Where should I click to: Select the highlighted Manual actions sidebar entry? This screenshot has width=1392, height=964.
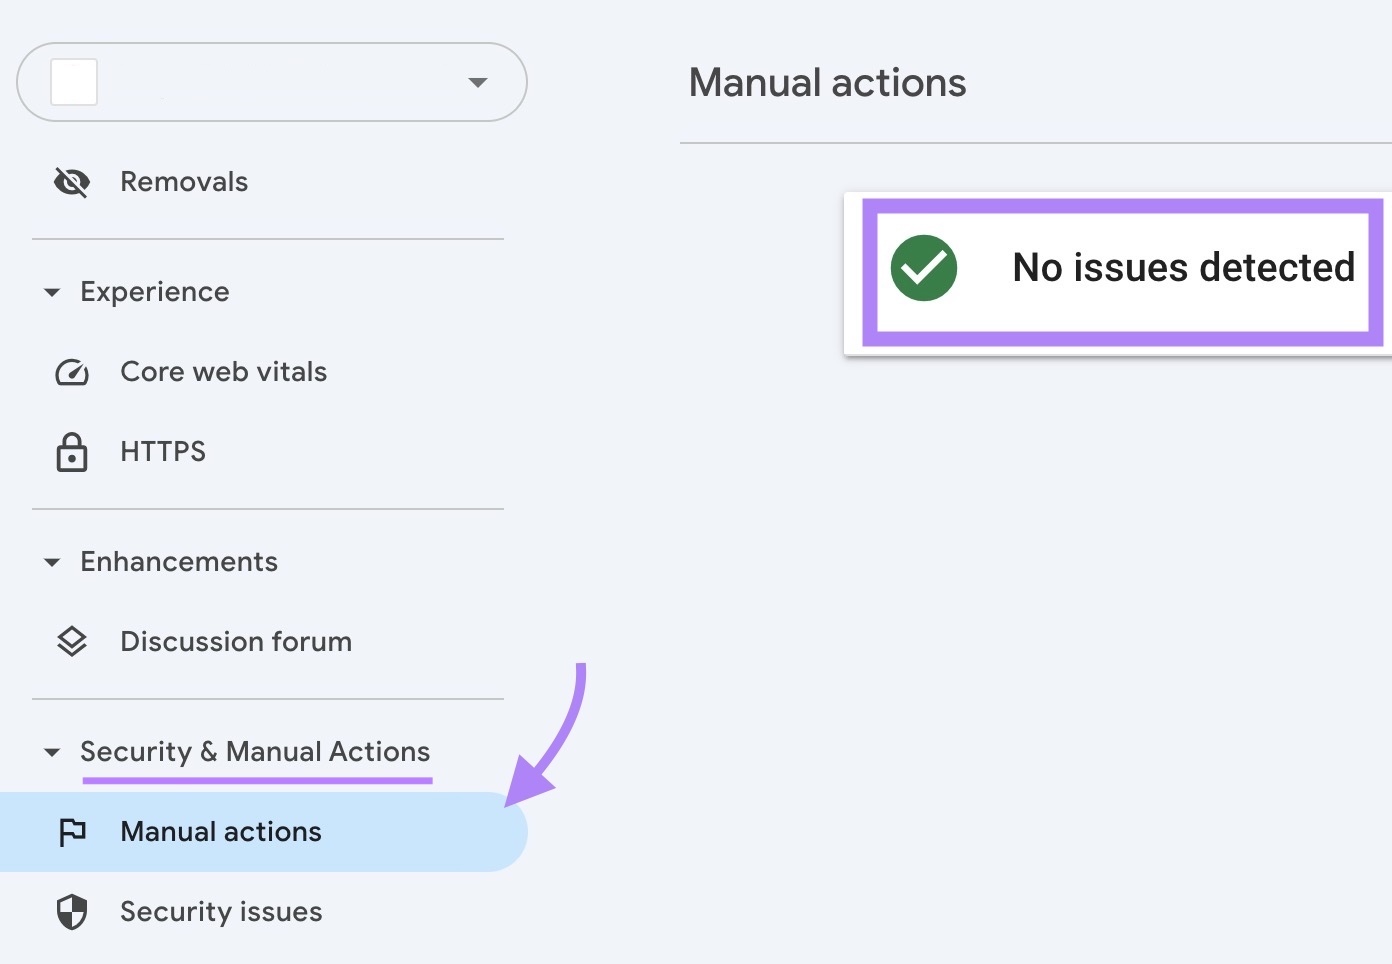(x=220, y=831)
